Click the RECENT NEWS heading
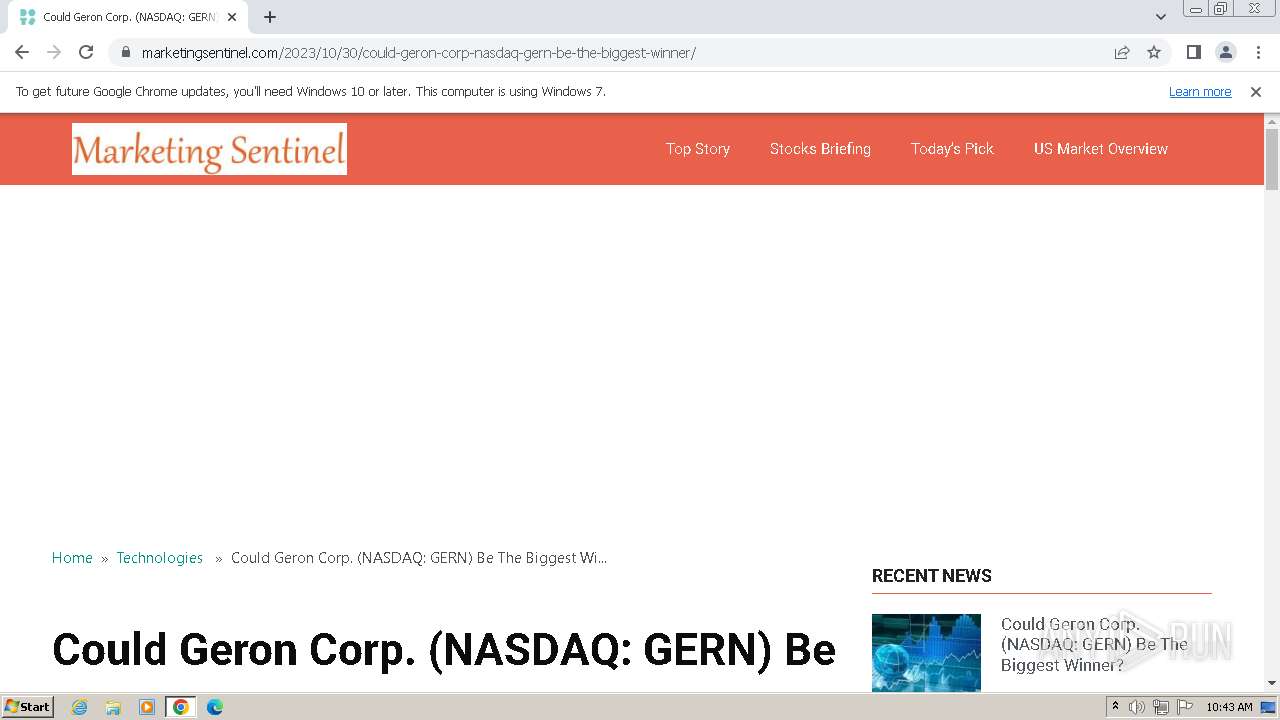 (932, 576)
